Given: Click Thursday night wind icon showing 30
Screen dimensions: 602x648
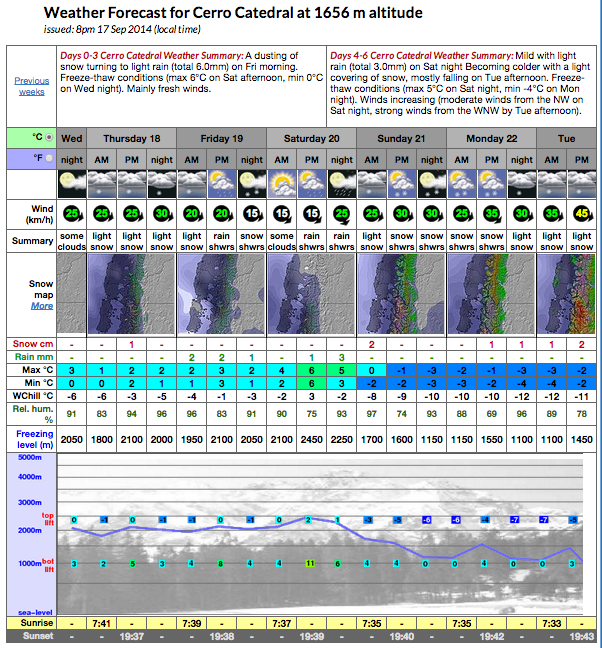Looking at the screenshot, I should point(162,214).
